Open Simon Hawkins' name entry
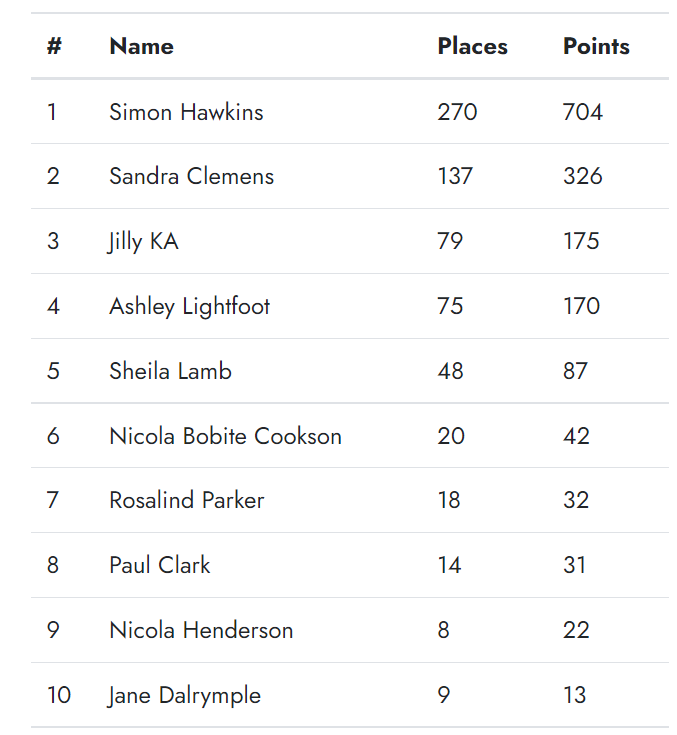Image resolution: width=677 pixels, height=735 pixels. [x=186, y=111]
